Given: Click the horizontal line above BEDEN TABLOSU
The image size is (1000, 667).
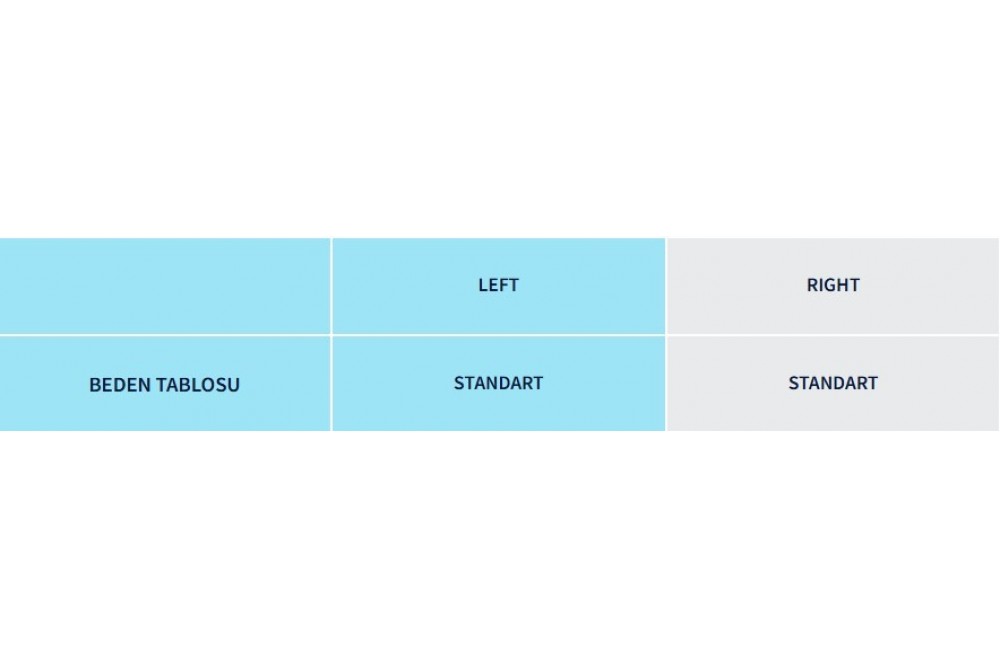Looking at the screenshot, I should [164, 335].
